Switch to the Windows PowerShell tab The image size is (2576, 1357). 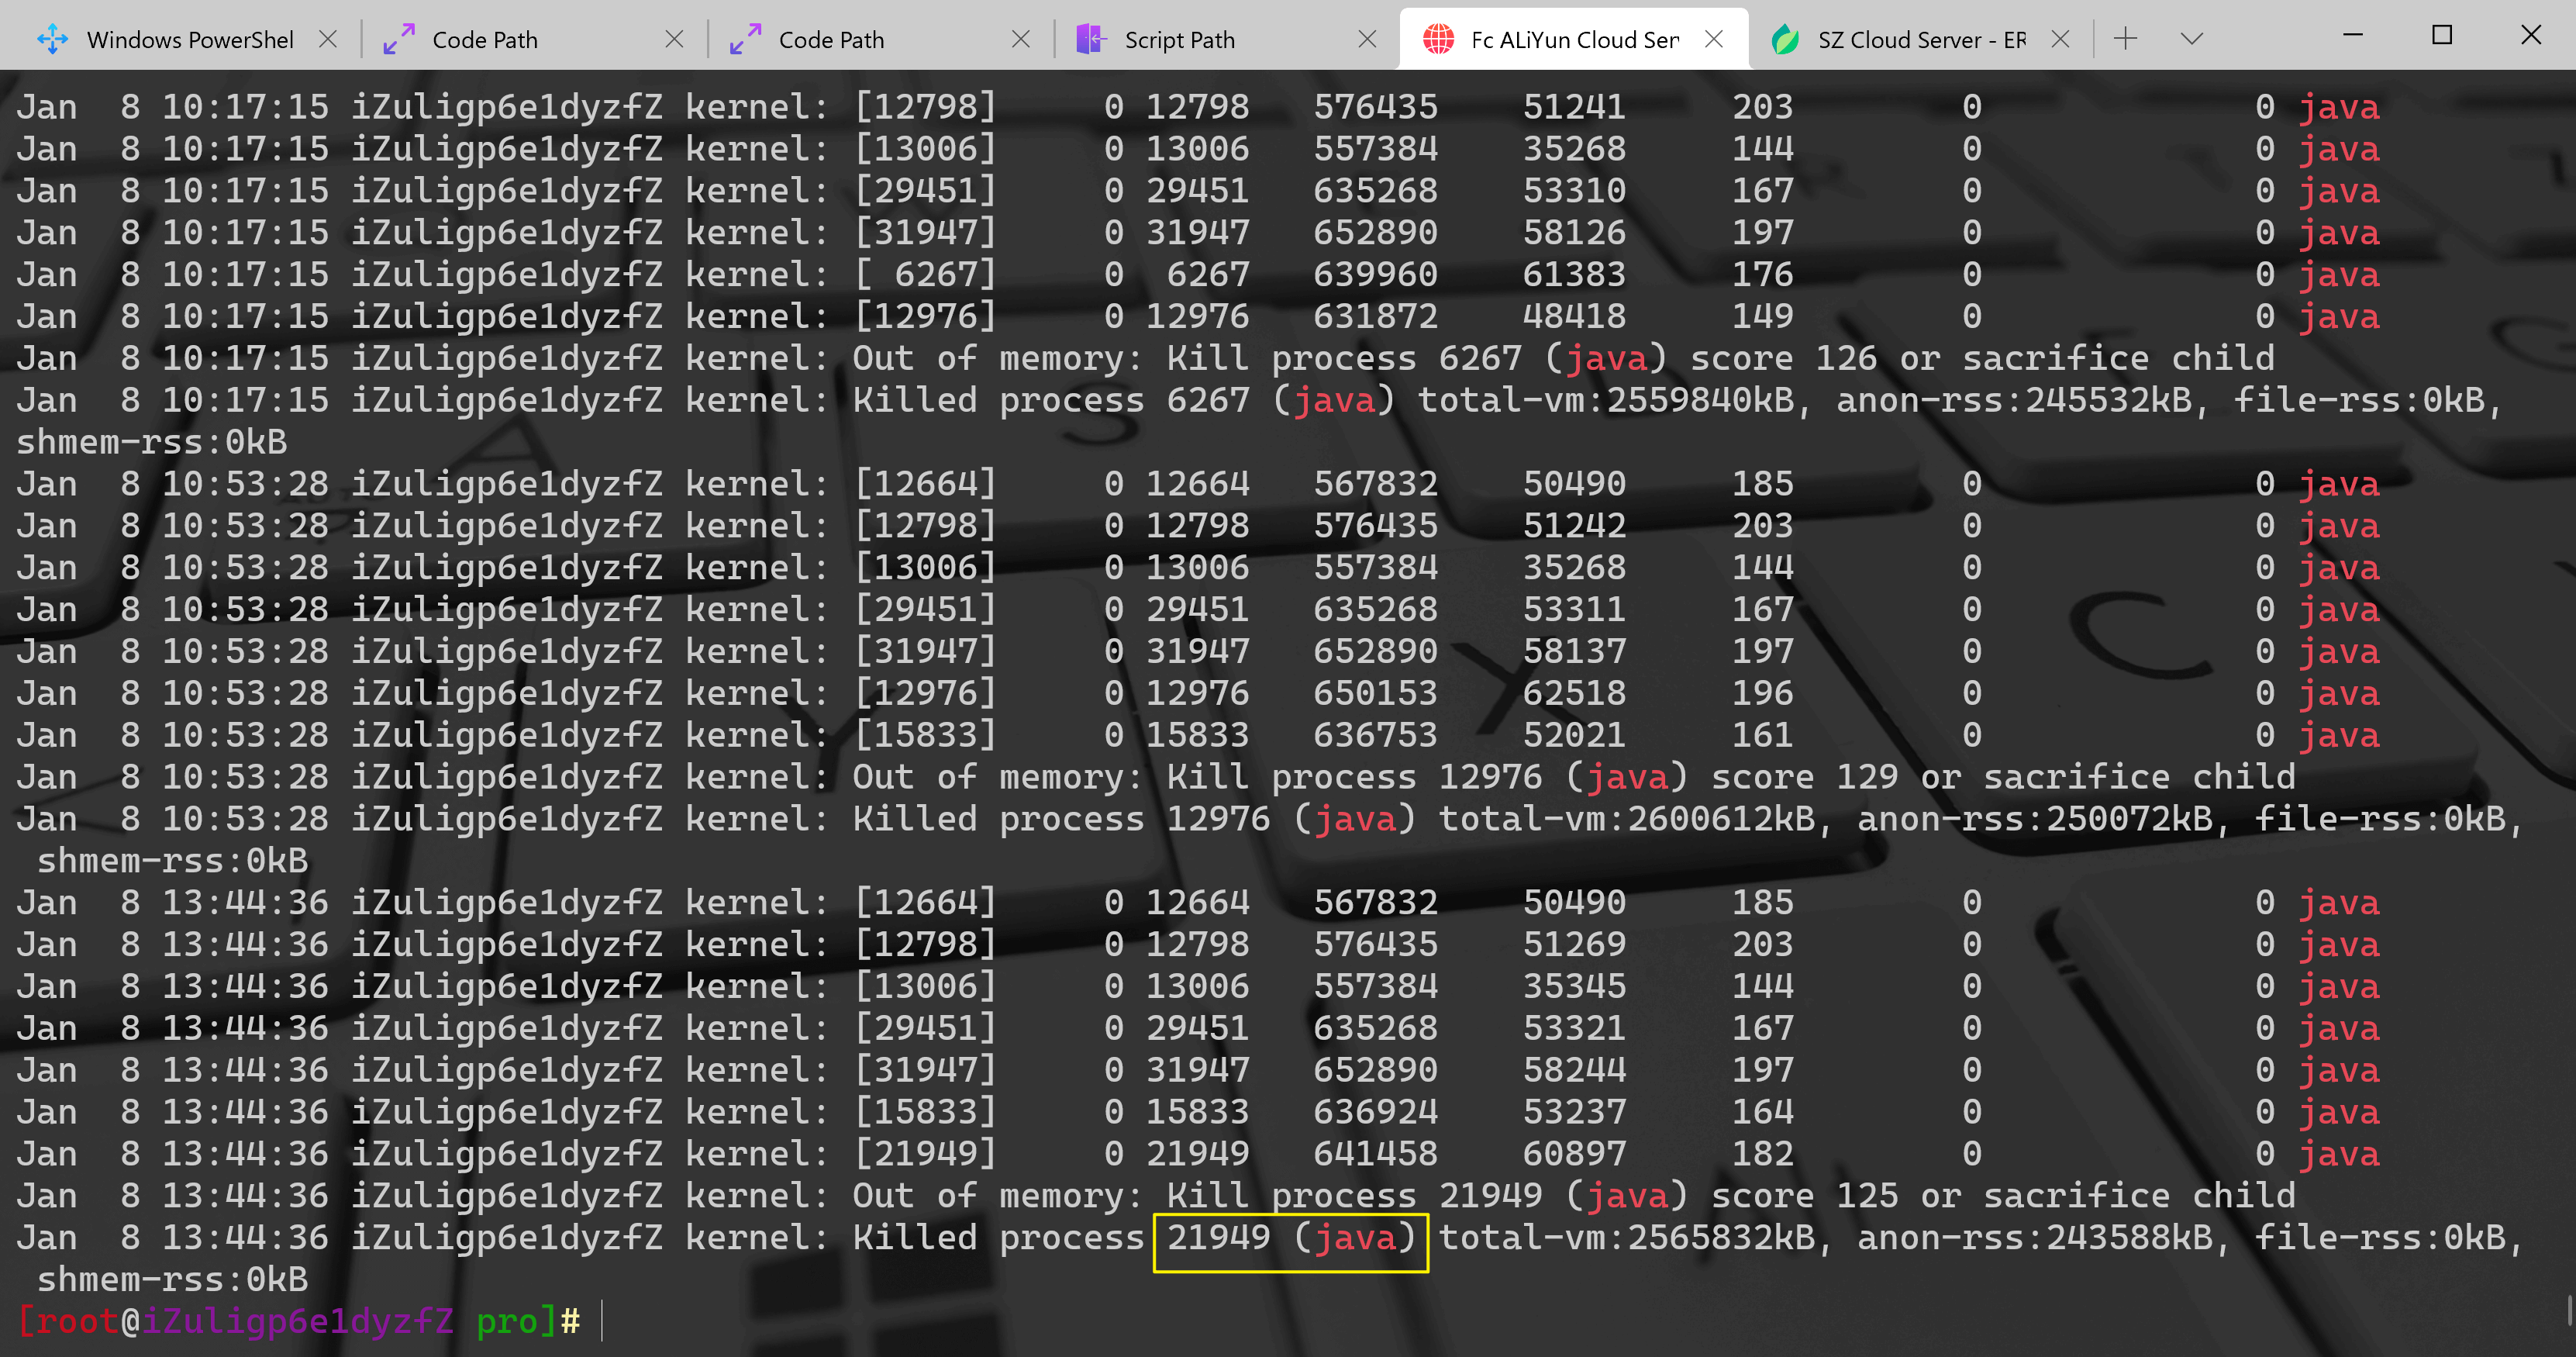[x=190, y=40]
